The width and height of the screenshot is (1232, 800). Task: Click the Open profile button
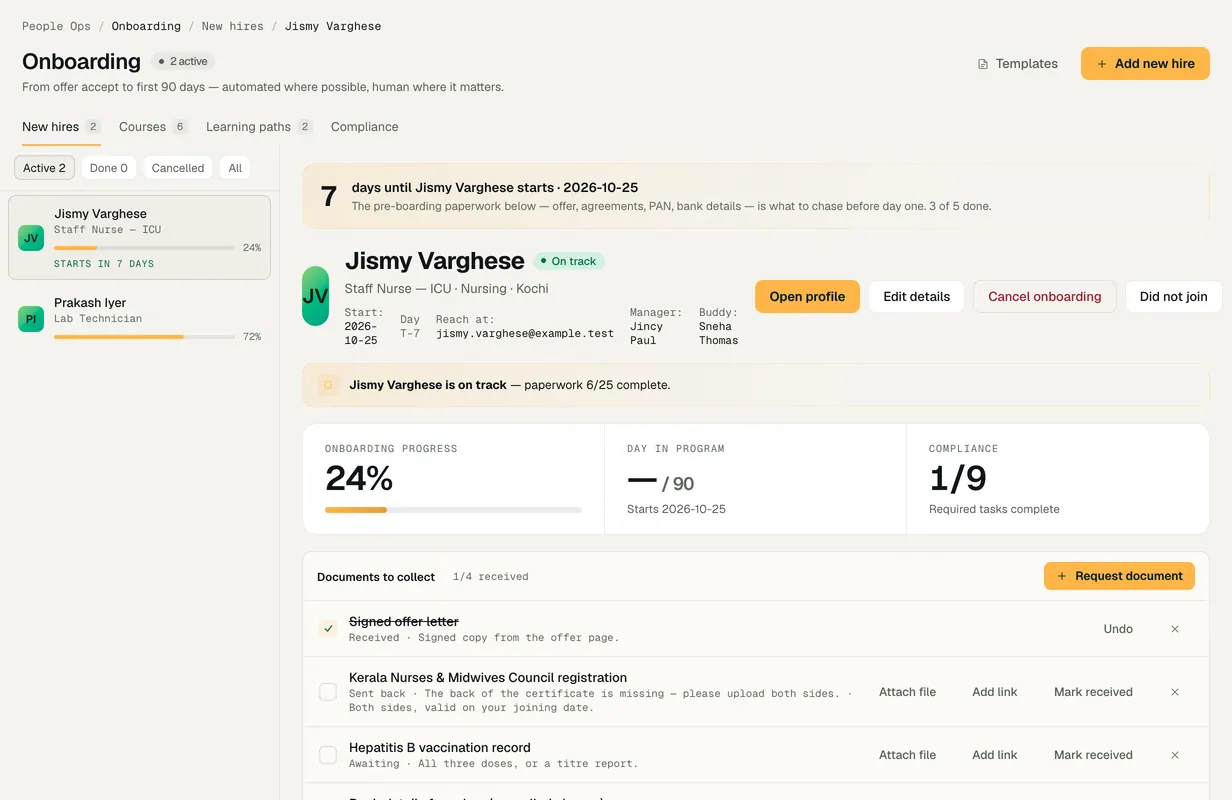(807, 297)
